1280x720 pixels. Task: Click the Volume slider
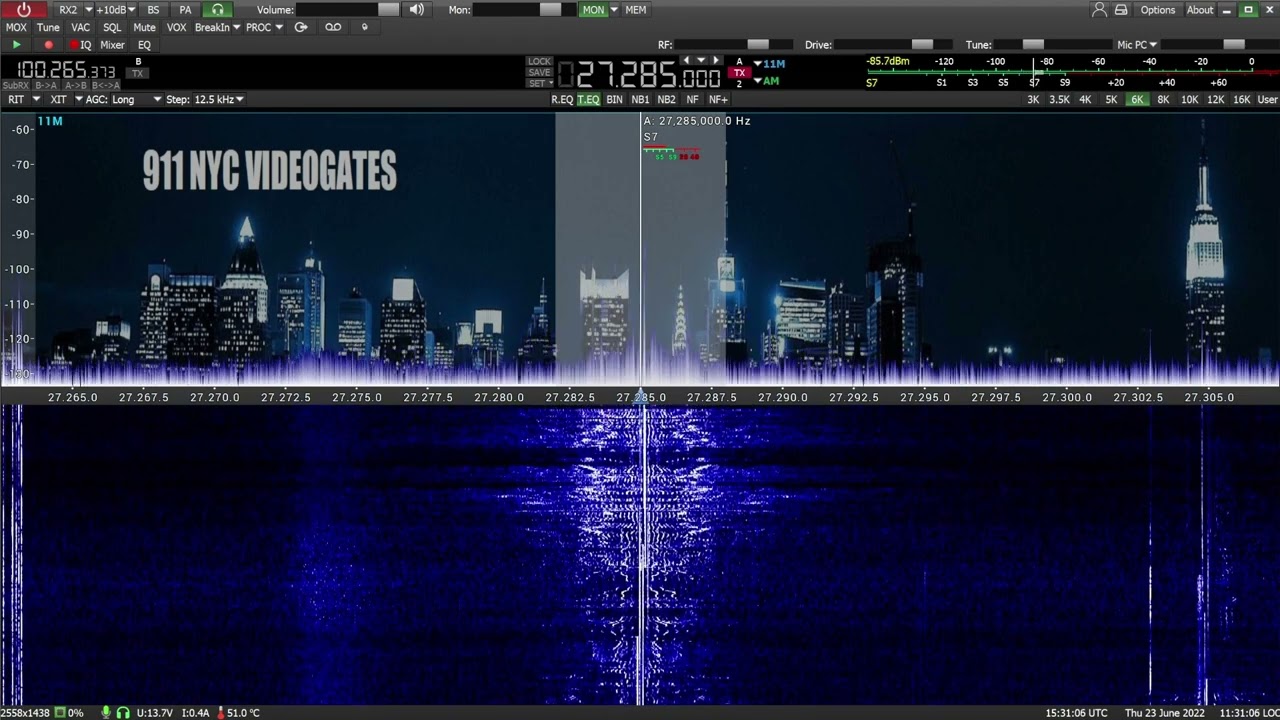click(348, 10)
